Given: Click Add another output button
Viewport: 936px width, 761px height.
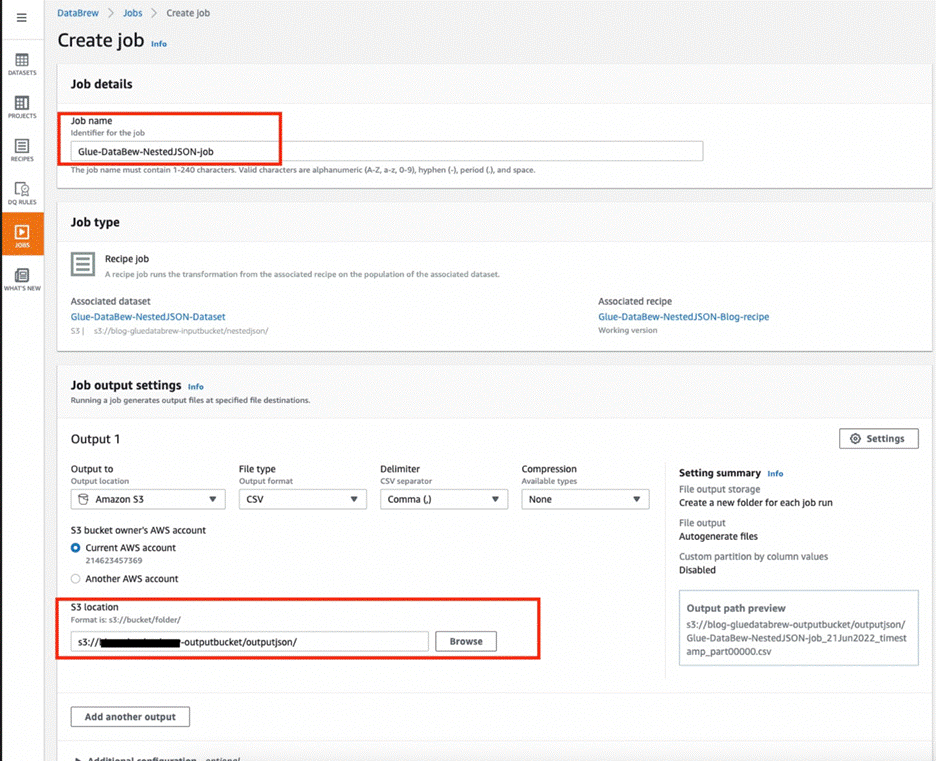Looking at the screenshot, I should 130,717.
